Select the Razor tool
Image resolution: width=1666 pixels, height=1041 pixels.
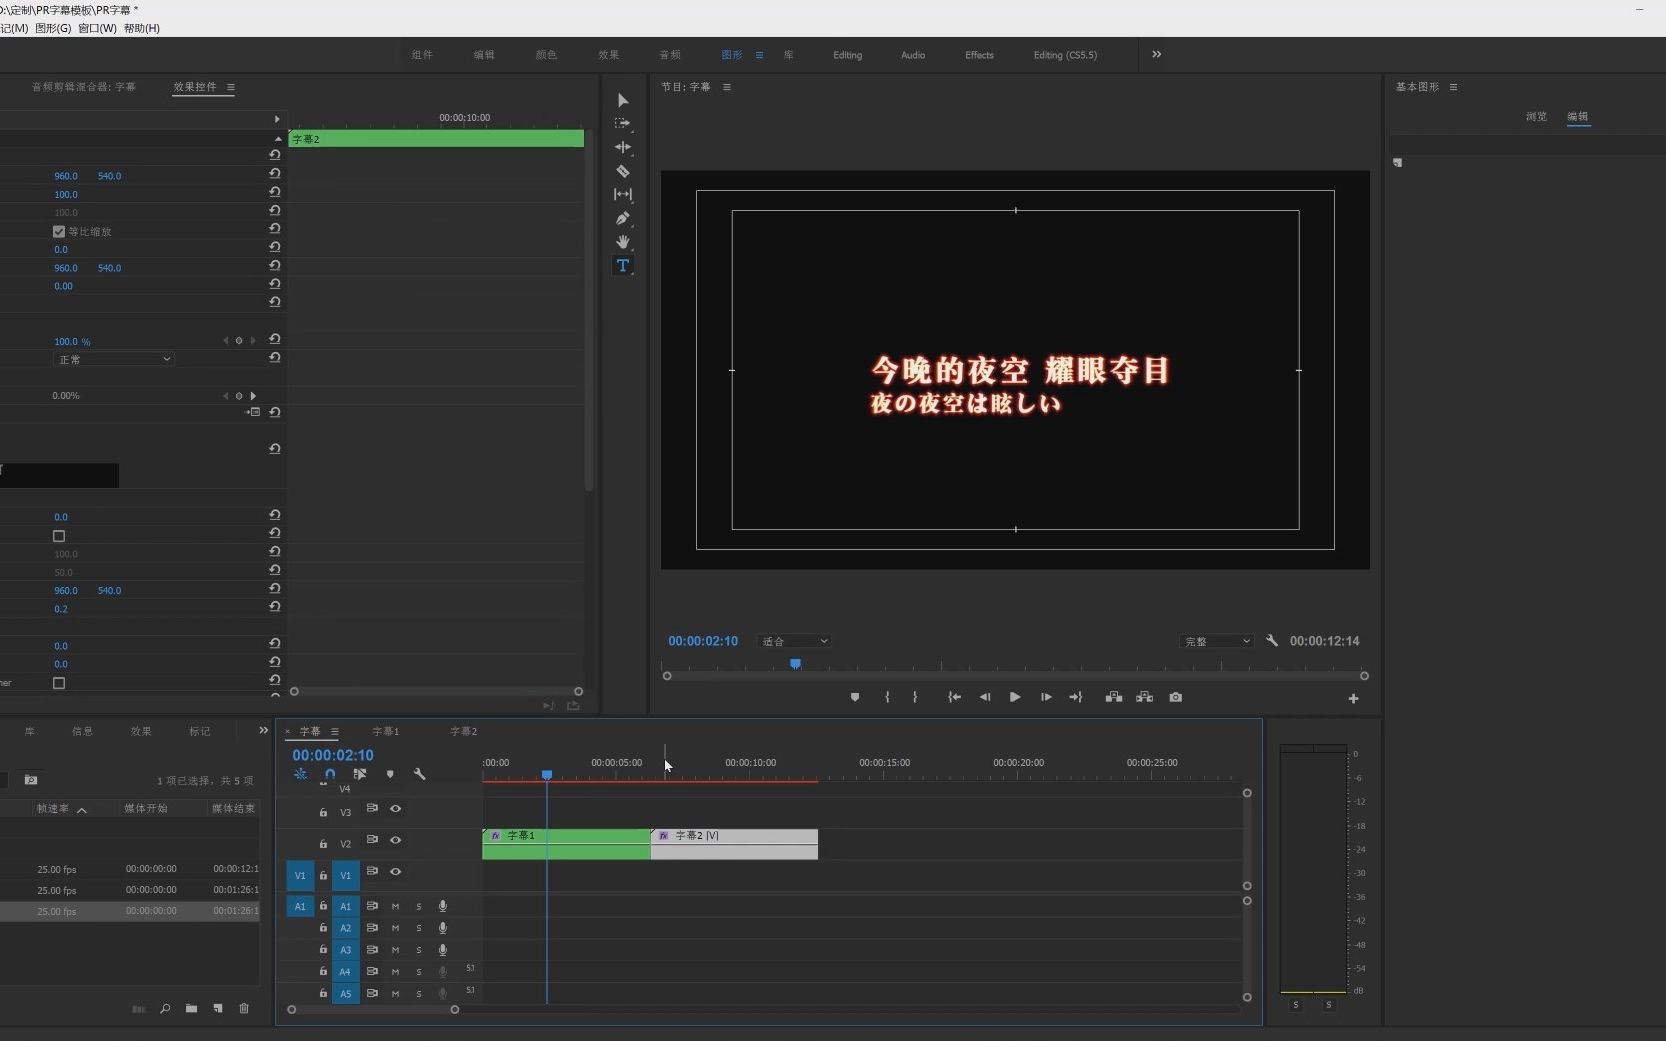pyautogui.click(x=622, y=171)
